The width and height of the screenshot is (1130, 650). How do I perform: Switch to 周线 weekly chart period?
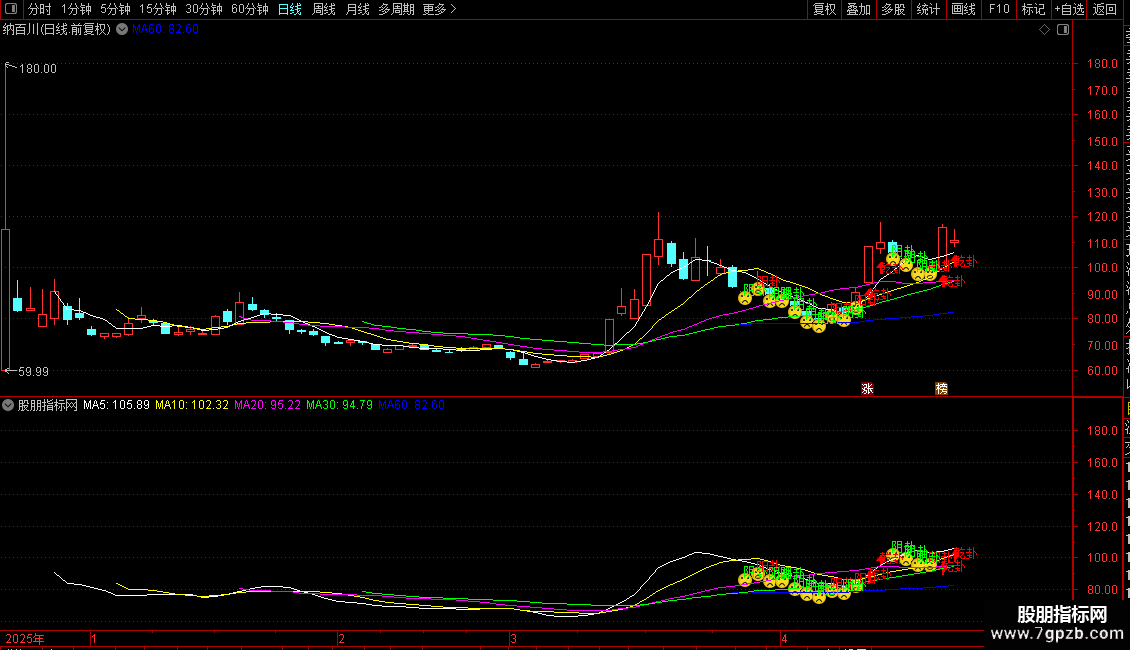324,9
